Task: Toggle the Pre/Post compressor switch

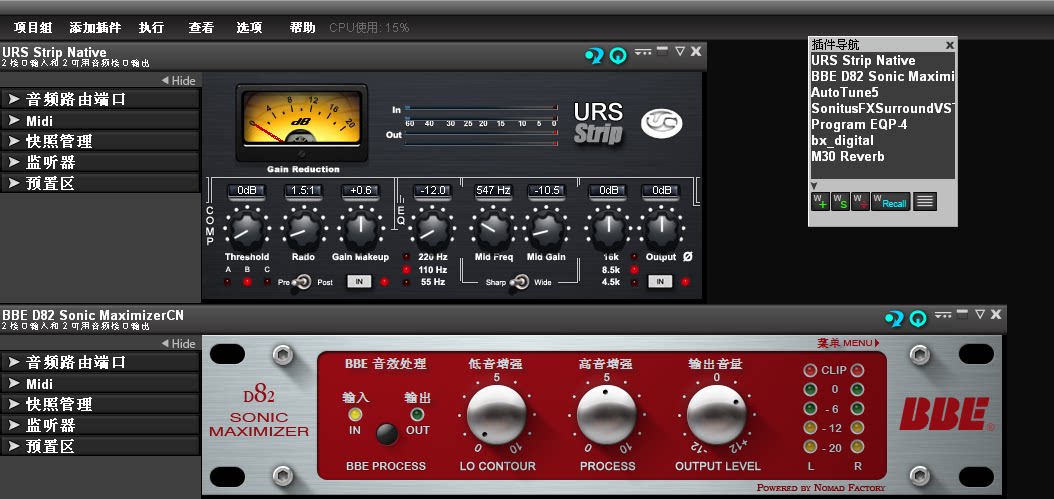Action: click(302, 282)
